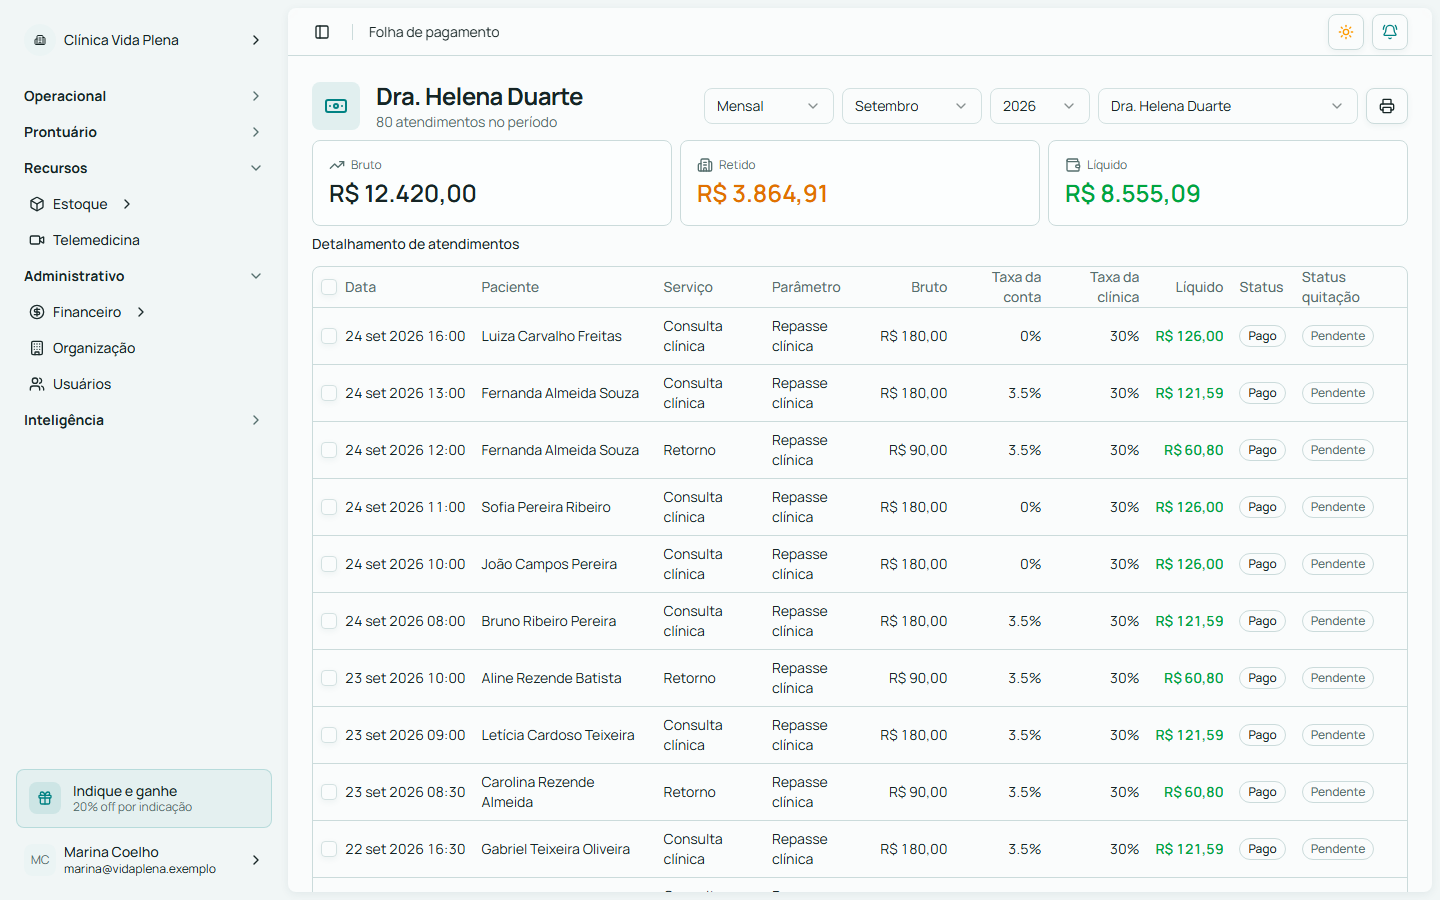The height and width of the screenshot is (900, 1440).
Task: Collapse the Administrativo menu section
Action: point(144,276)
